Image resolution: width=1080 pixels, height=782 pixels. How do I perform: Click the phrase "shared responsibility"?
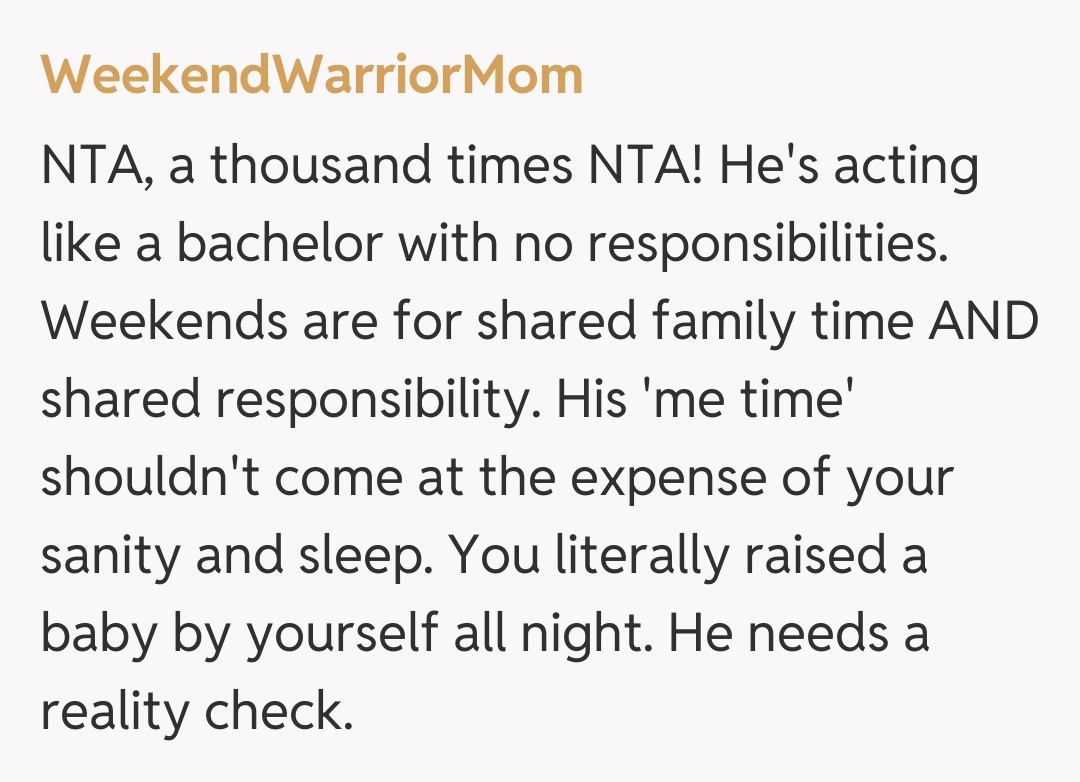click(286, 401)
